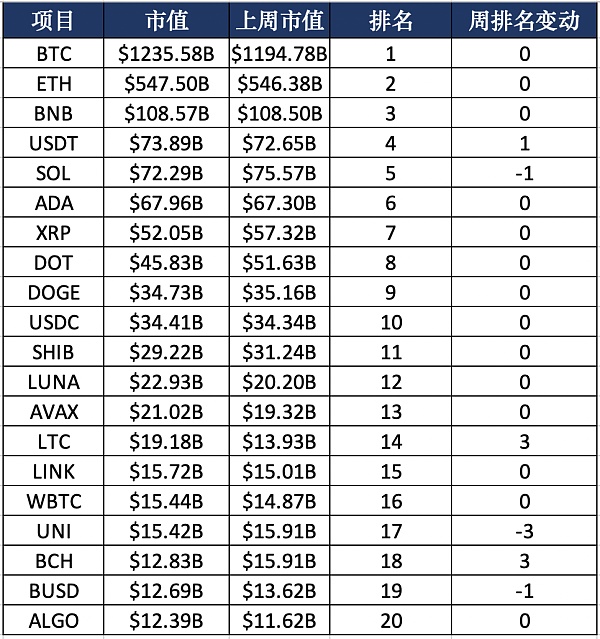Click the 项目 column header

pos(57,21)
